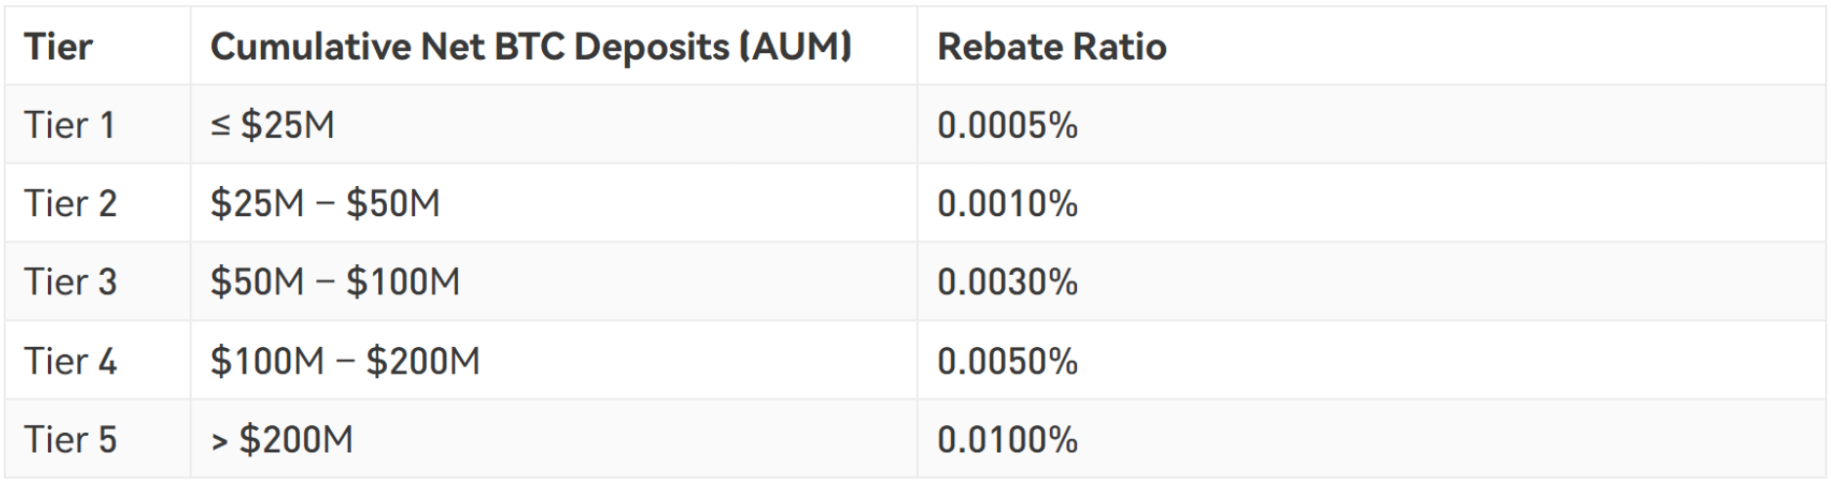Select the Tier 5 cell
The image size is (1831, 483).
70,440
